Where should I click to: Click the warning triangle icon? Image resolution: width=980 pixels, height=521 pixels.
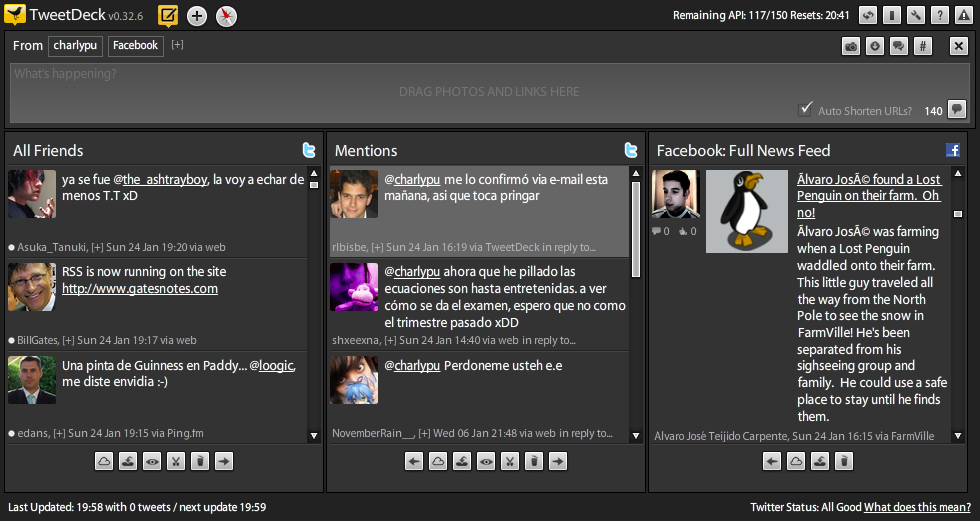coord(964,15)
